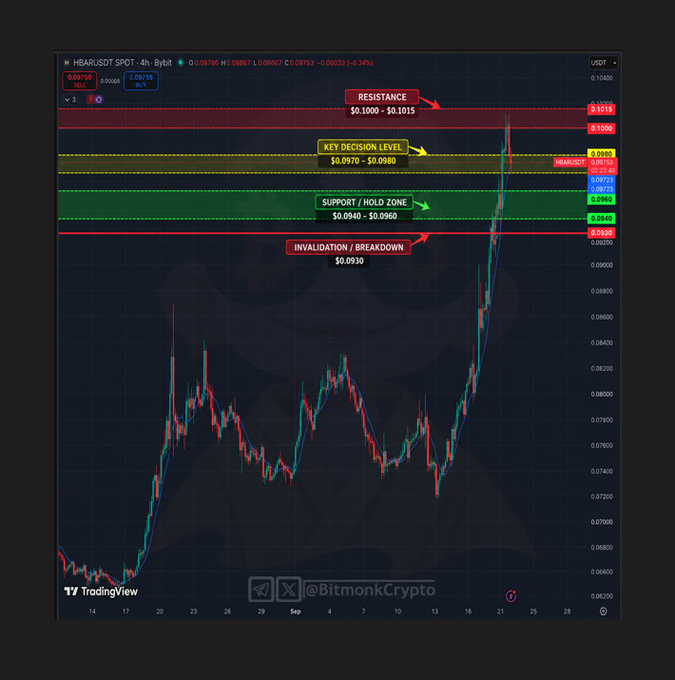Click the $0.0970 - $0.0980 range text
This screenshot has height=680, width=675.
click(363, 161)
